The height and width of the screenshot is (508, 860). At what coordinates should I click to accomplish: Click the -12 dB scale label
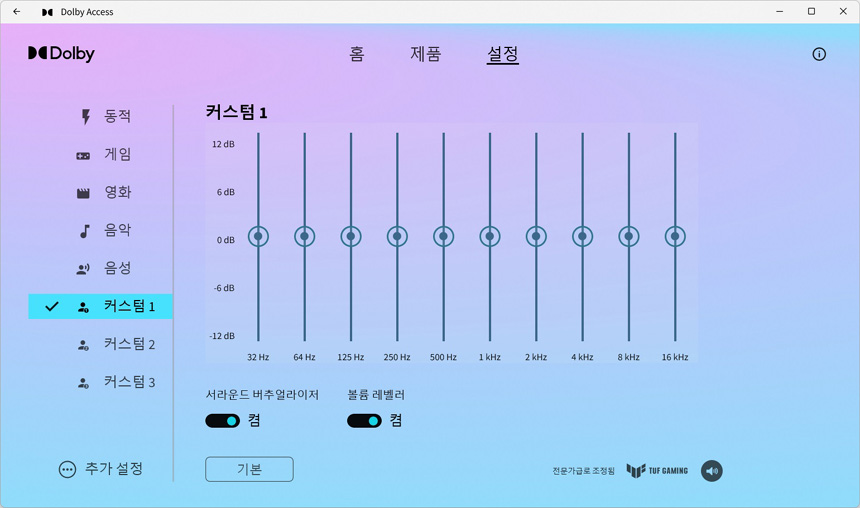(x=222, y=336)
